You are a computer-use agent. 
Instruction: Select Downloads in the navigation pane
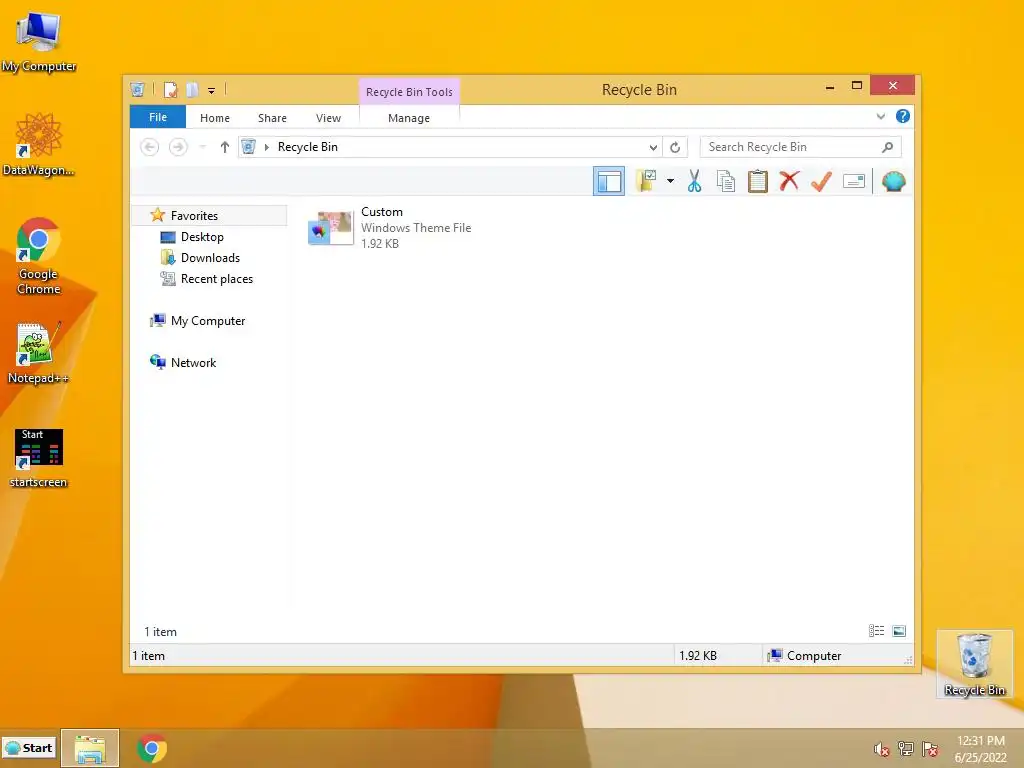pos(210,257)
